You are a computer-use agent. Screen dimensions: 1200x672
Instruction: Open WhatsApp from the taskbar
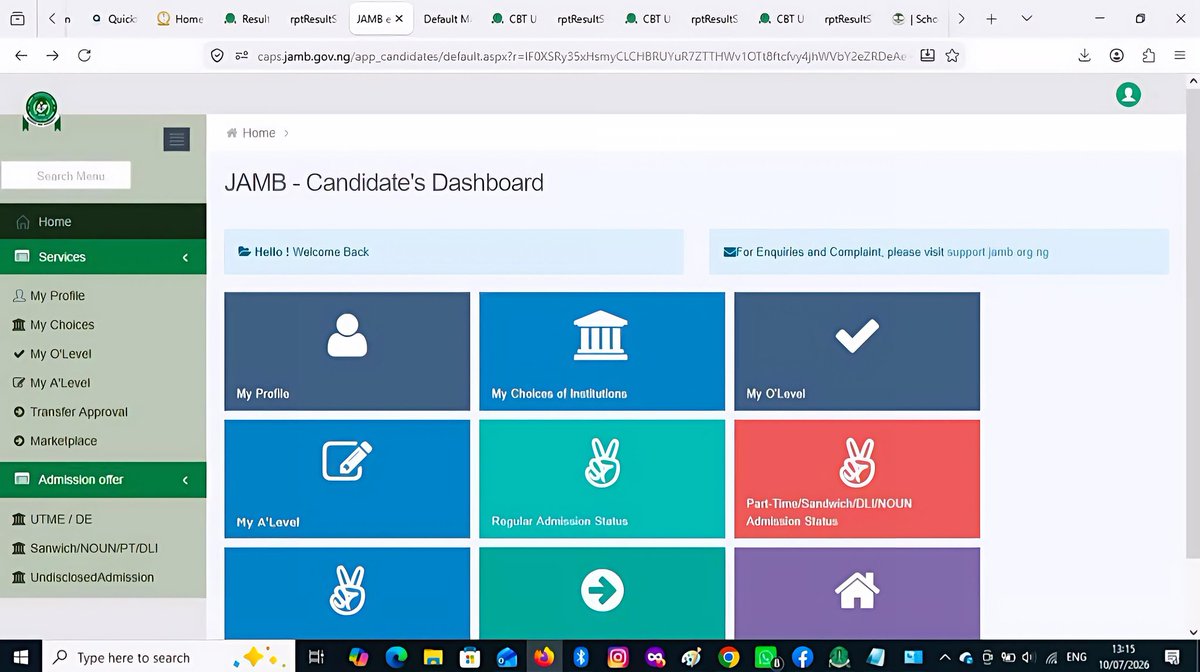point(765,657)
